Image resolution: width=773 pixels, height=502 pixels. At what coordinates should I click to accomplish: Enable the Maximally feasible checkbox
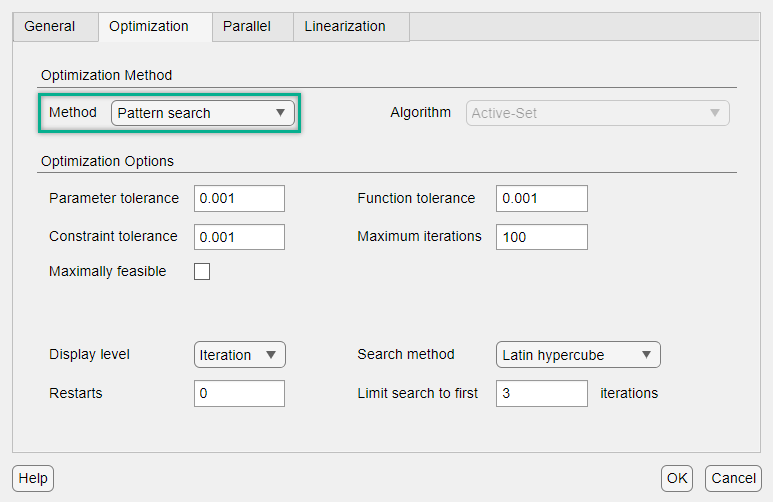202,271
